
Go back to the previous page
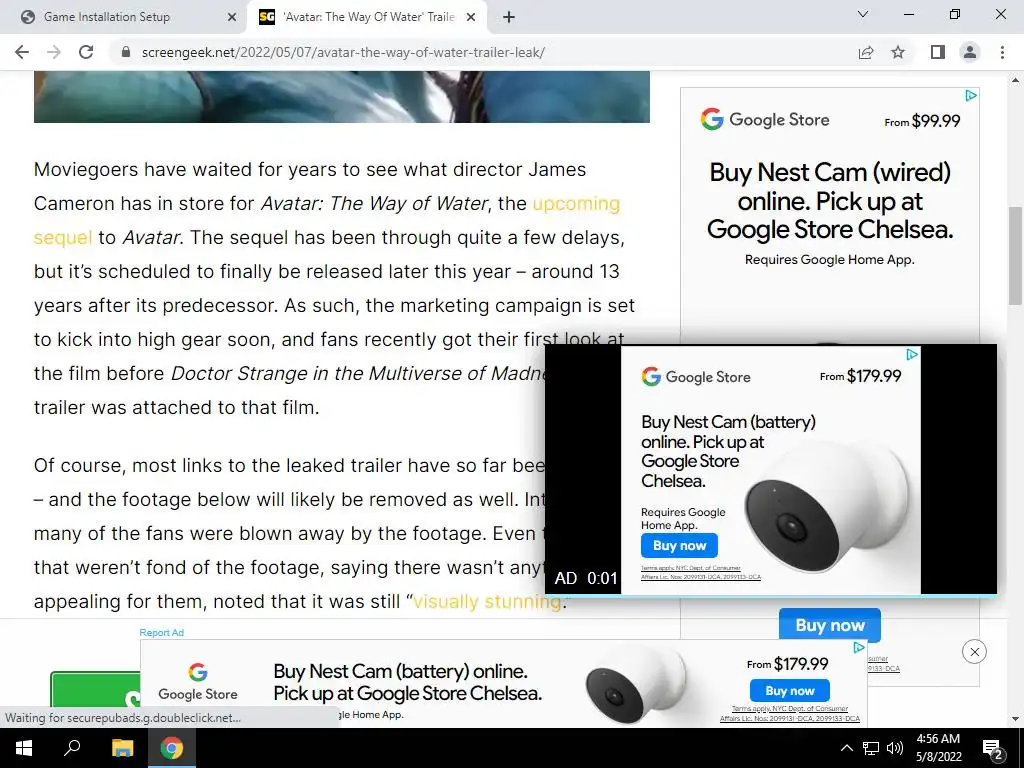pyautogui.click(x=22, y=52)
